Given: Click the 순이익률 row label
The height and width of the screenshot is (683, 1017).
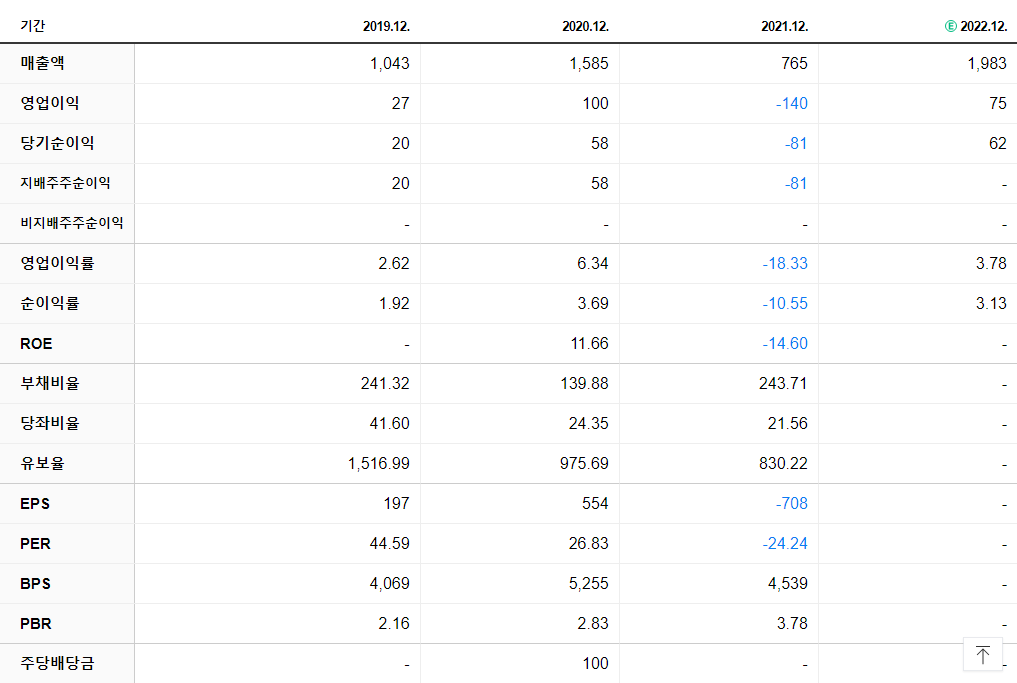Looking at the screenshot, I should 49,303.
